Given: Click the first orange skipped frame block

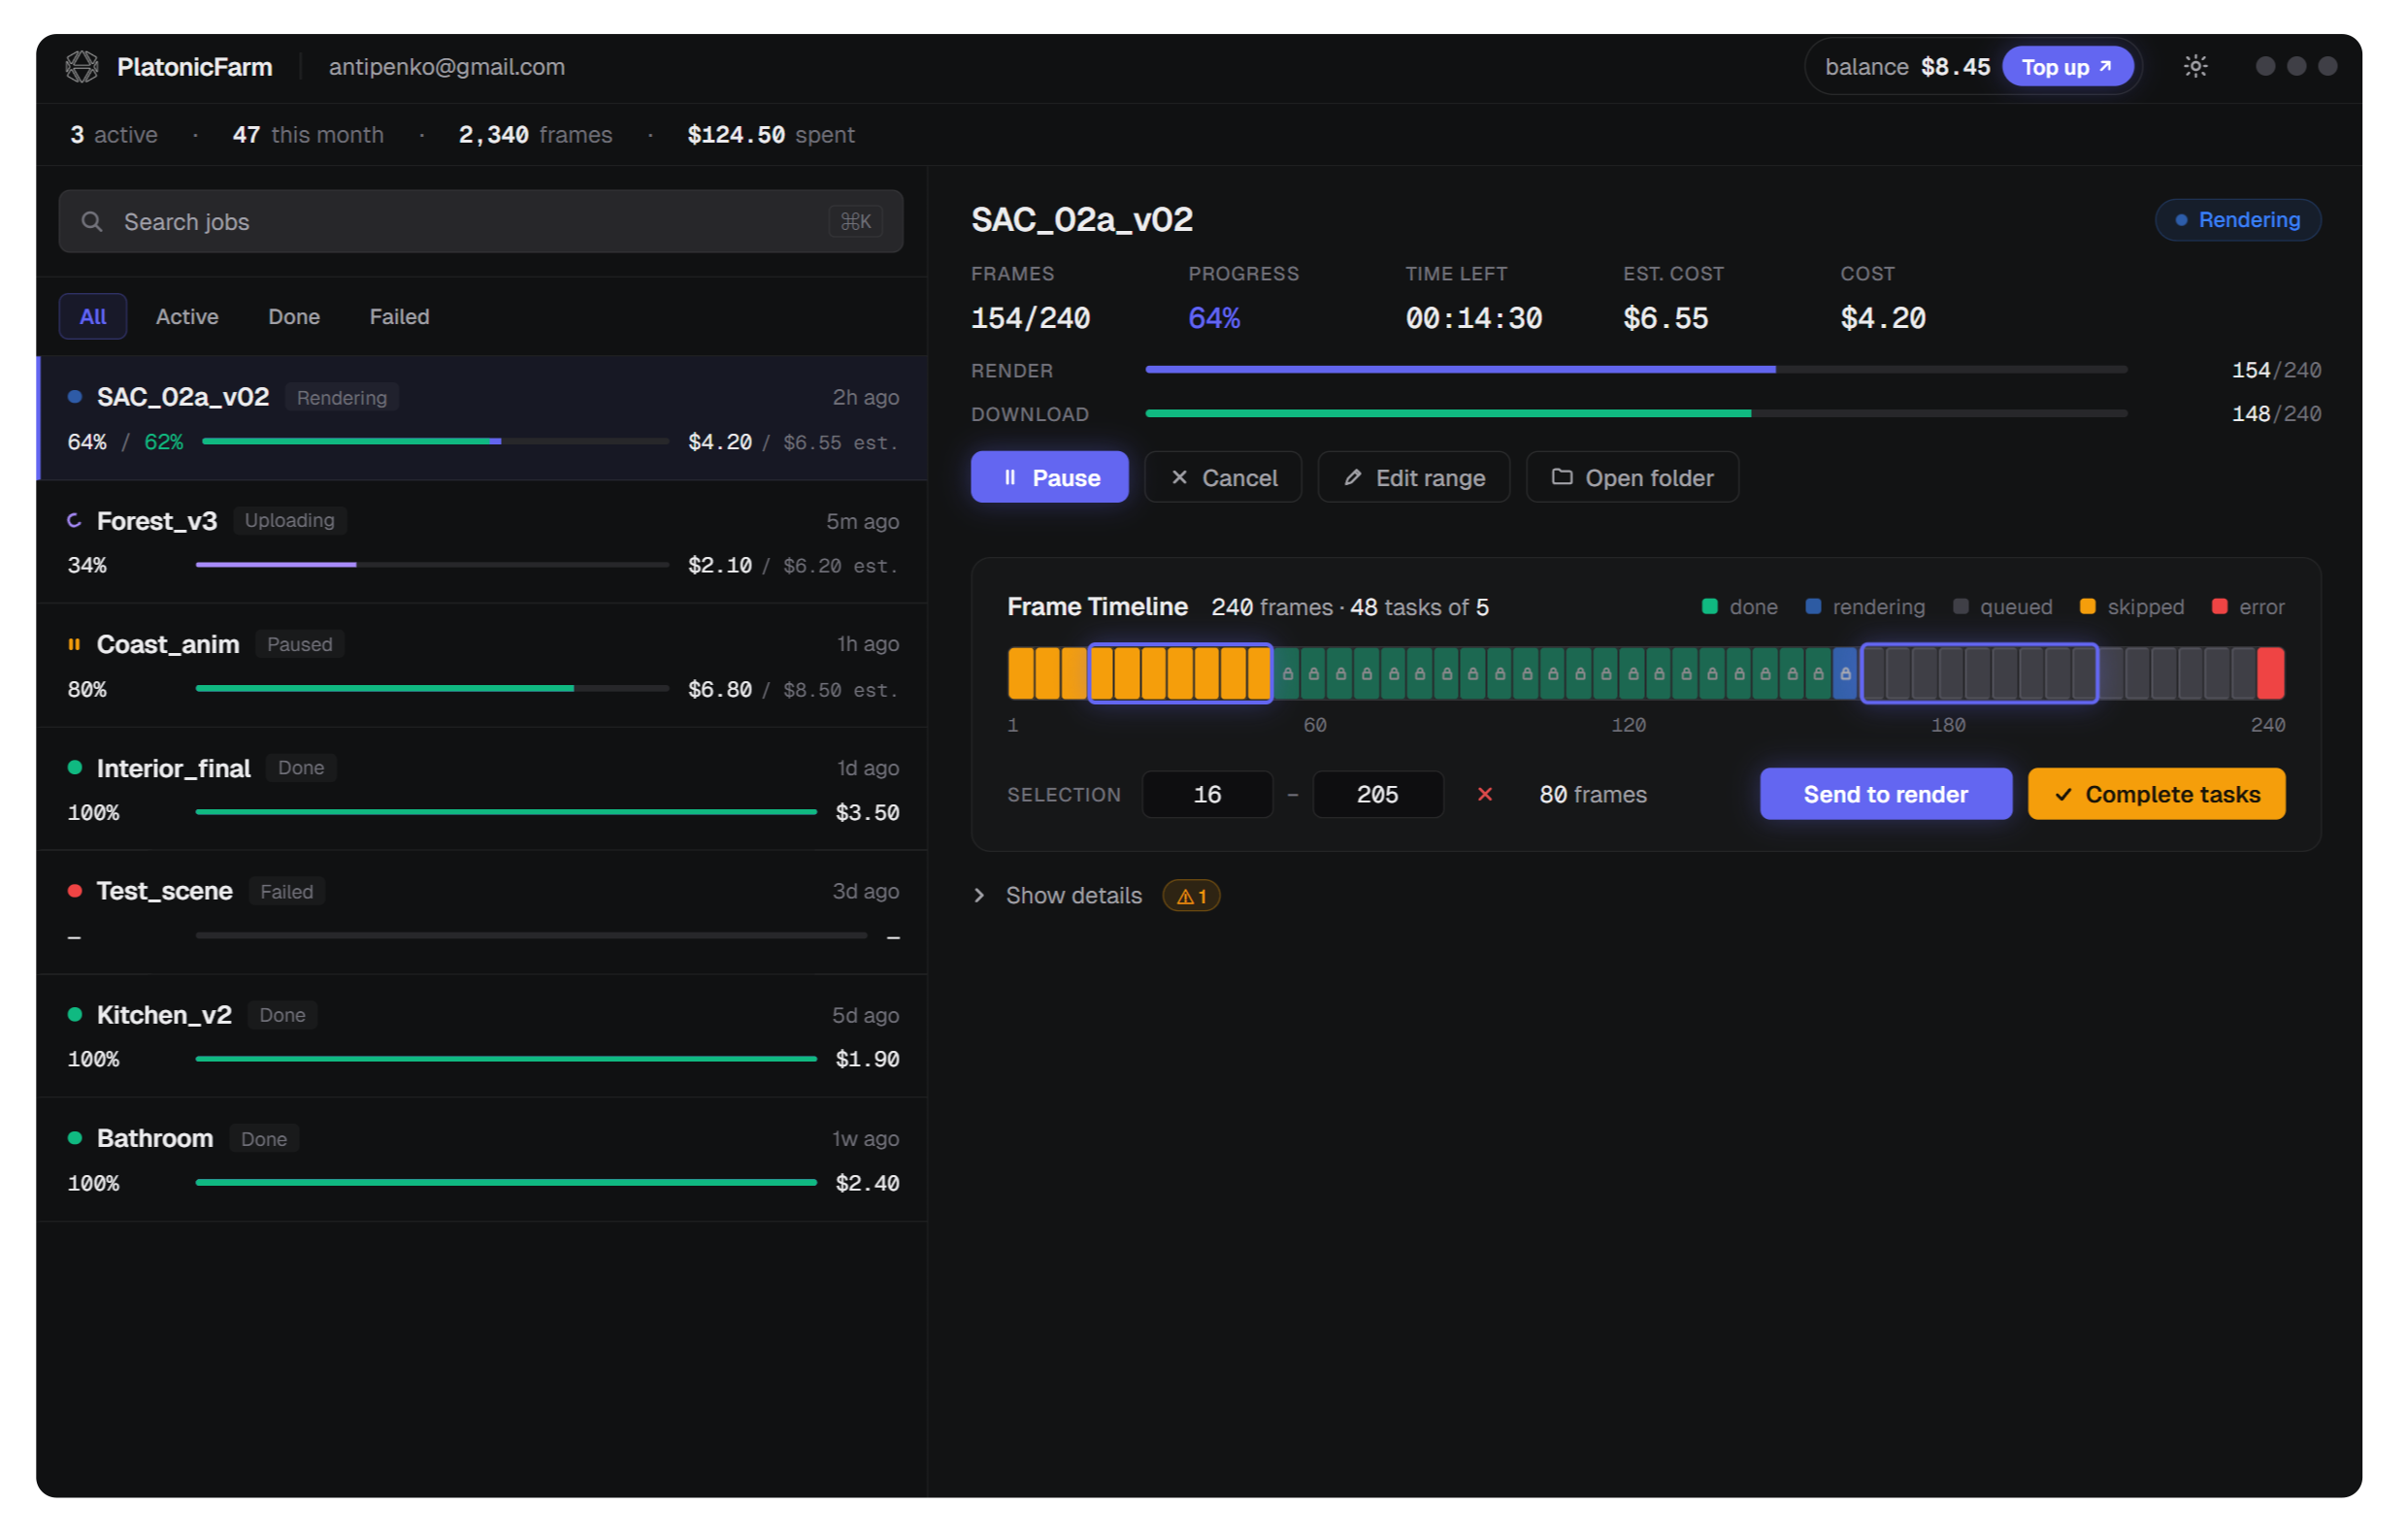Looking at the screenshot, I should [1020, 673].
